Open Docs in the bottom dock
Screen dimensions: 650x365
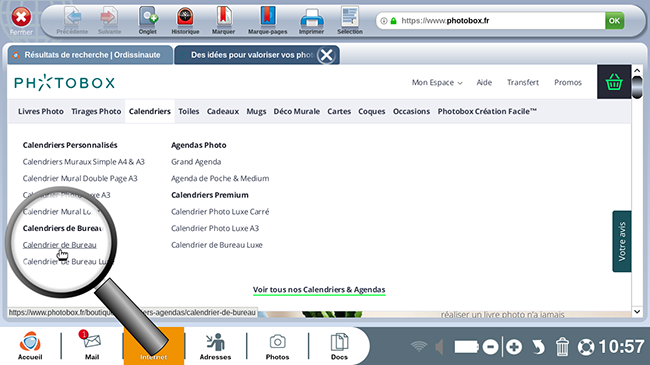click(339, 346)
